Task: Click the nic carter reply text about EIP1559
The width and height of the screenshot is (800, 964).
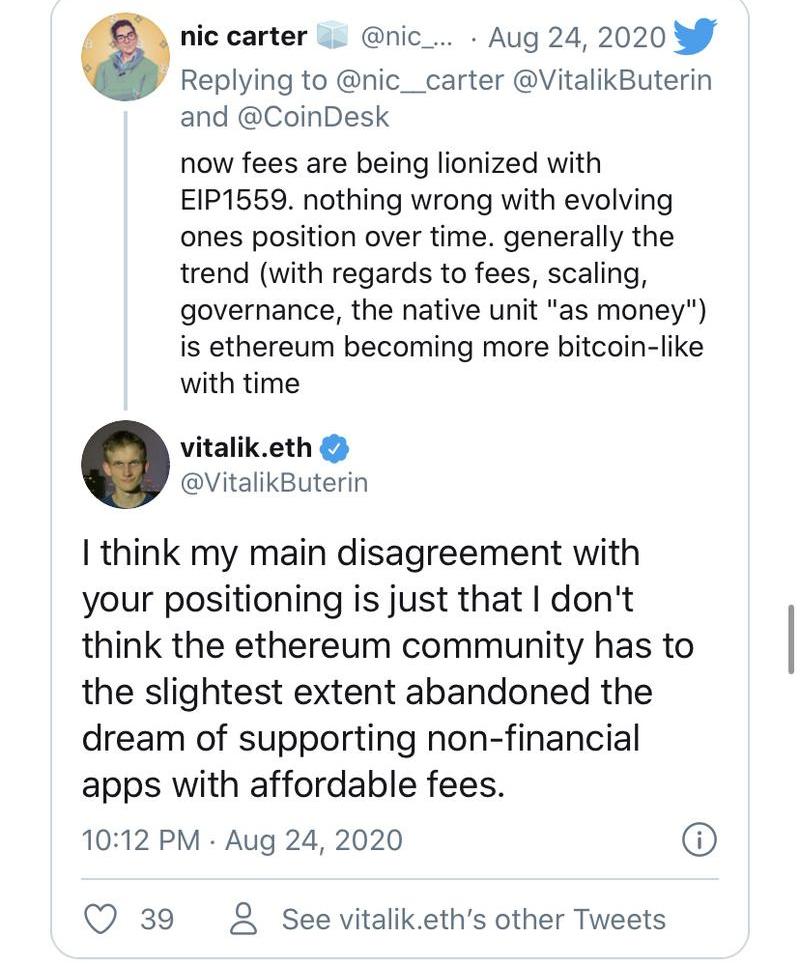Action: [x=443, y=273]
